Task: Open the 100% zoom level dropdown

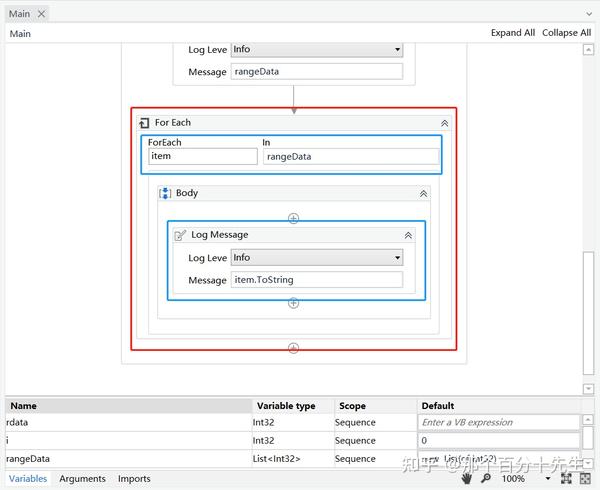Action: [548, 479]
